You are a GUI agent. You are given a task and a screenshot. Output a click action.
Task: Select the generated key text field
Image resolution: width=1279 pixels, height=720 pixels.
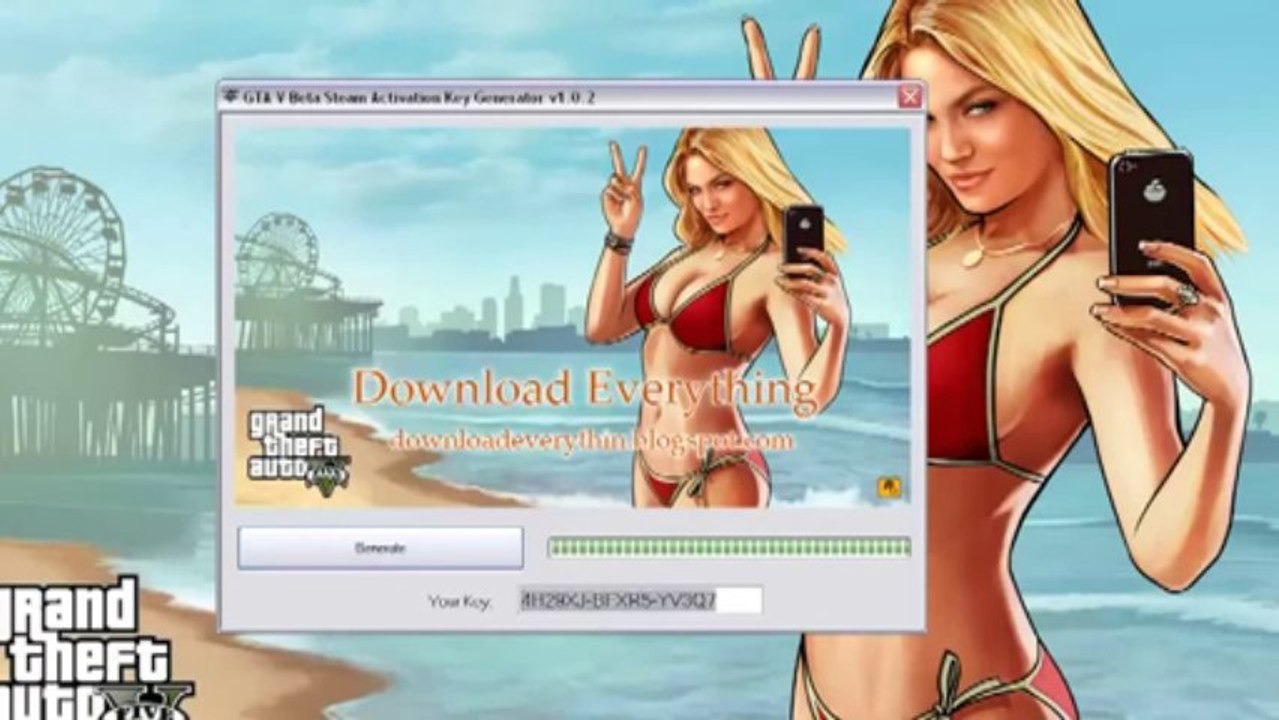coord(640,600)
